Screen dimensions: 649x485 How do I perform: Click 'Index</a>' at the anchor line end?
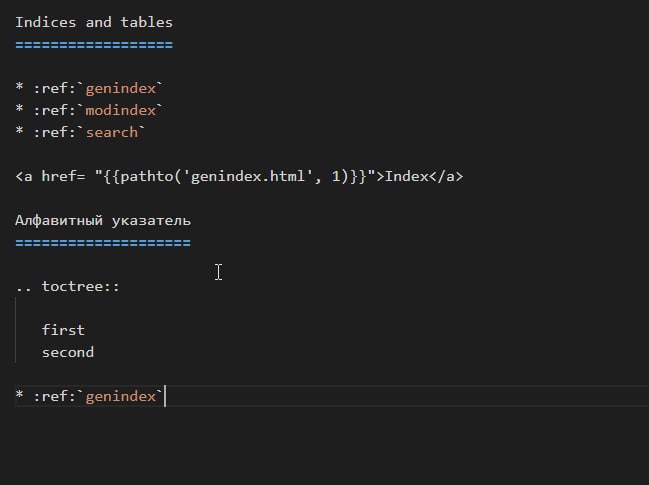(424, 177)
